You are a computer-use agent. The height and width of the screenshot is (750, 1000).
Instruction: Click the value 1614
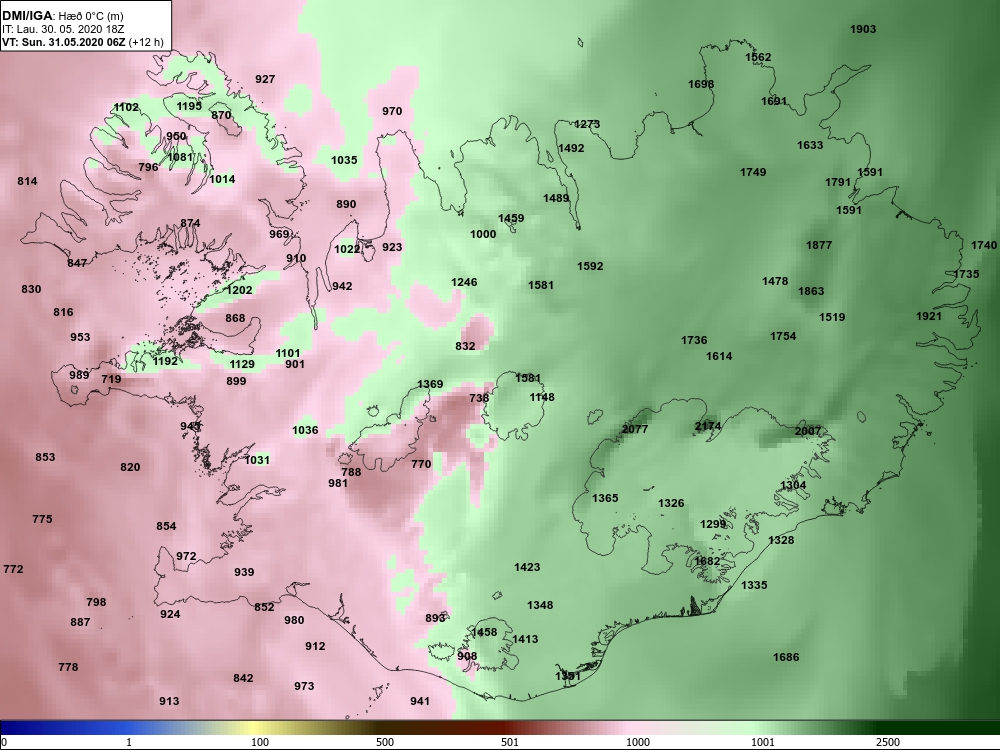tap(719, 357)
